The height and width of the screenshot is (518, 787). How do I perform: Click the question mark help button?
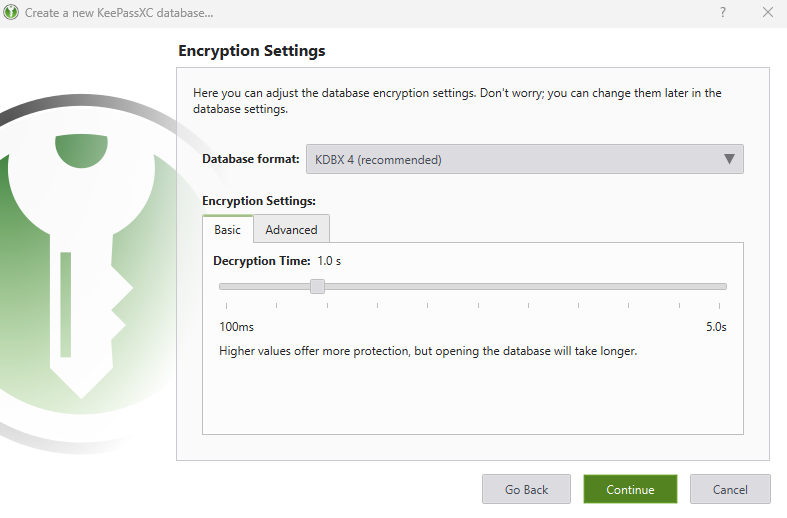click(723, 13)
